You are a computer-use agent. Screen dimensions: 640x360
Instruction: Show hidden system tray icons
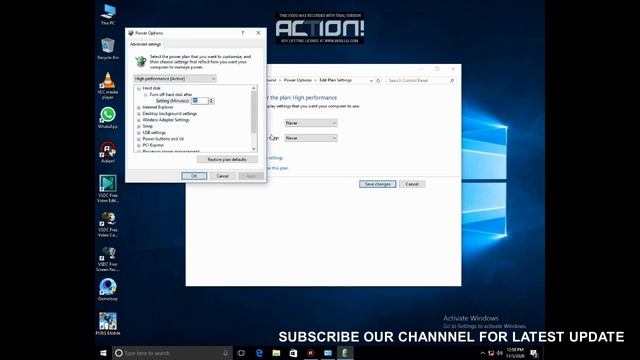(482, 353)
